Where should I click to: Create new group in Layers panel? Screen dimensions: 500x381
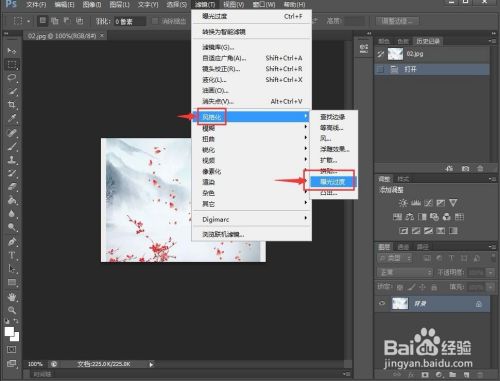(452, 375)
